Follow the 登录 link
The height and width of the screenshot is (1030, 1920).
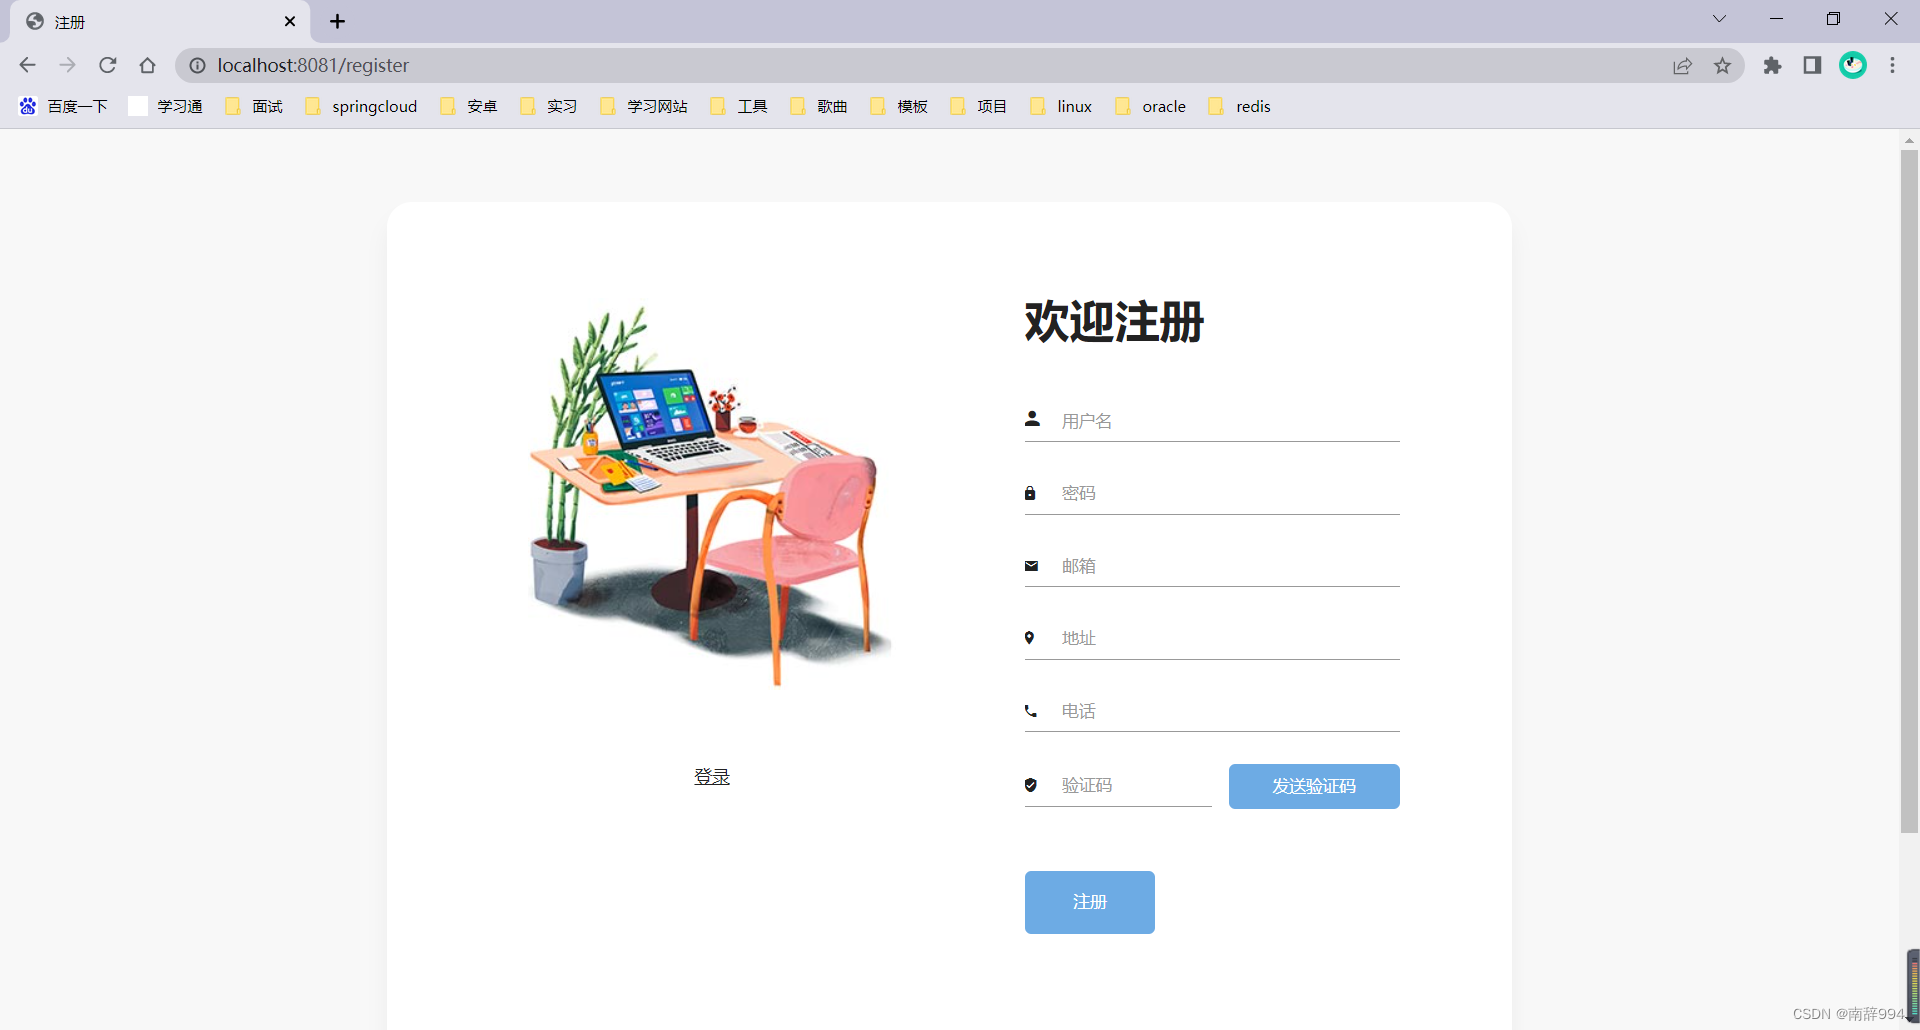click(712, 776)
